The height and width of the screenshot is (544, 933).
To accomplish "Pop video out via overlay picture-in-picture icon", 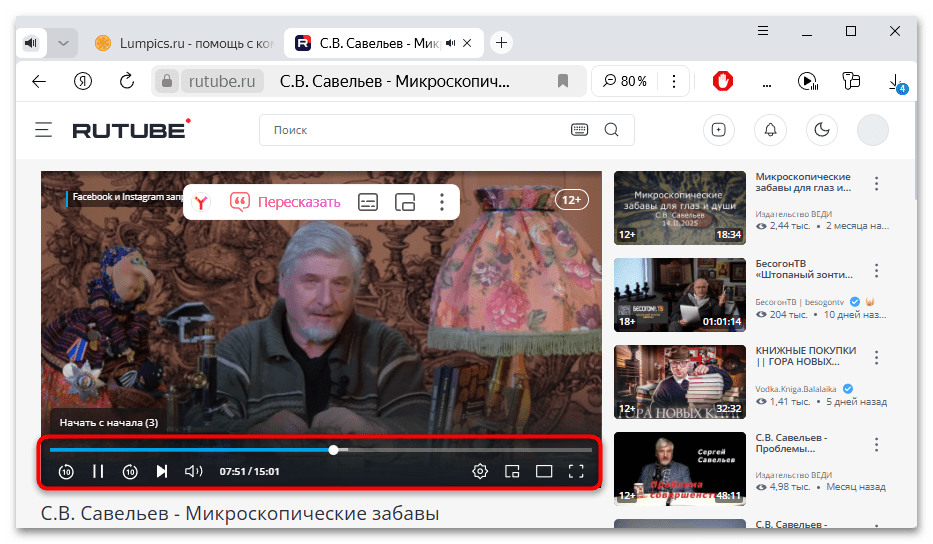I will (x=405, y=202).
